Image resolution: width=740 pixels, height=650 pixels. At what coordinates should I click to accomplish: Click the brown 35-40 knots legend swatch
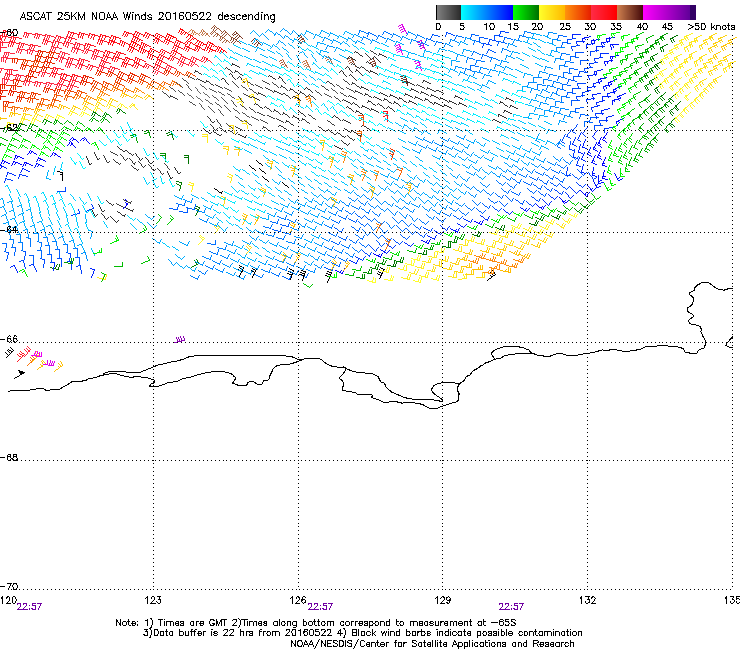click(630, 12)
